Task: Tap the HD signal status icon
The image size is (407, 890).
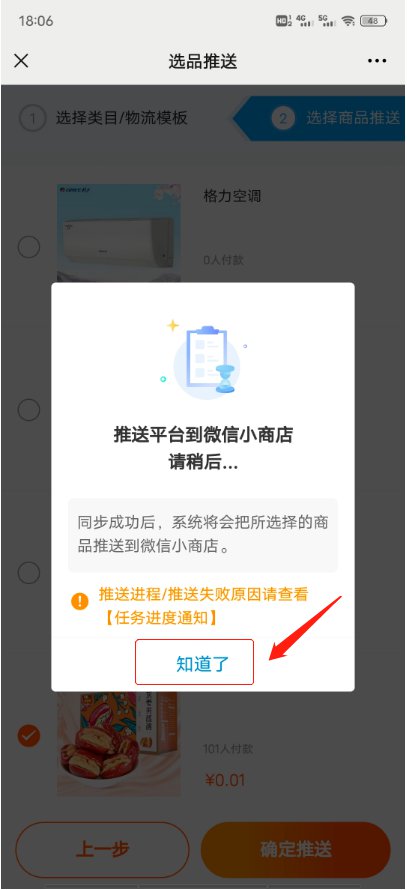Action: pos(283,21)
